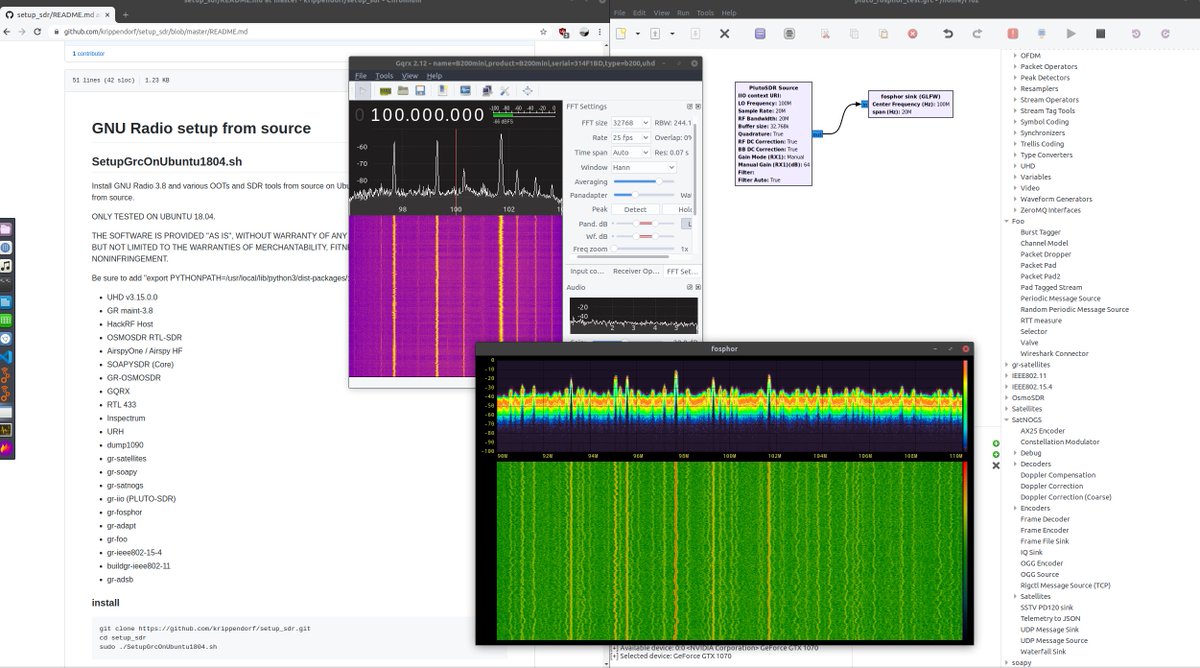Stop flowgraph with GRC stop icon
Screen dimensions: 1200x668
[x=1100, y=33]
